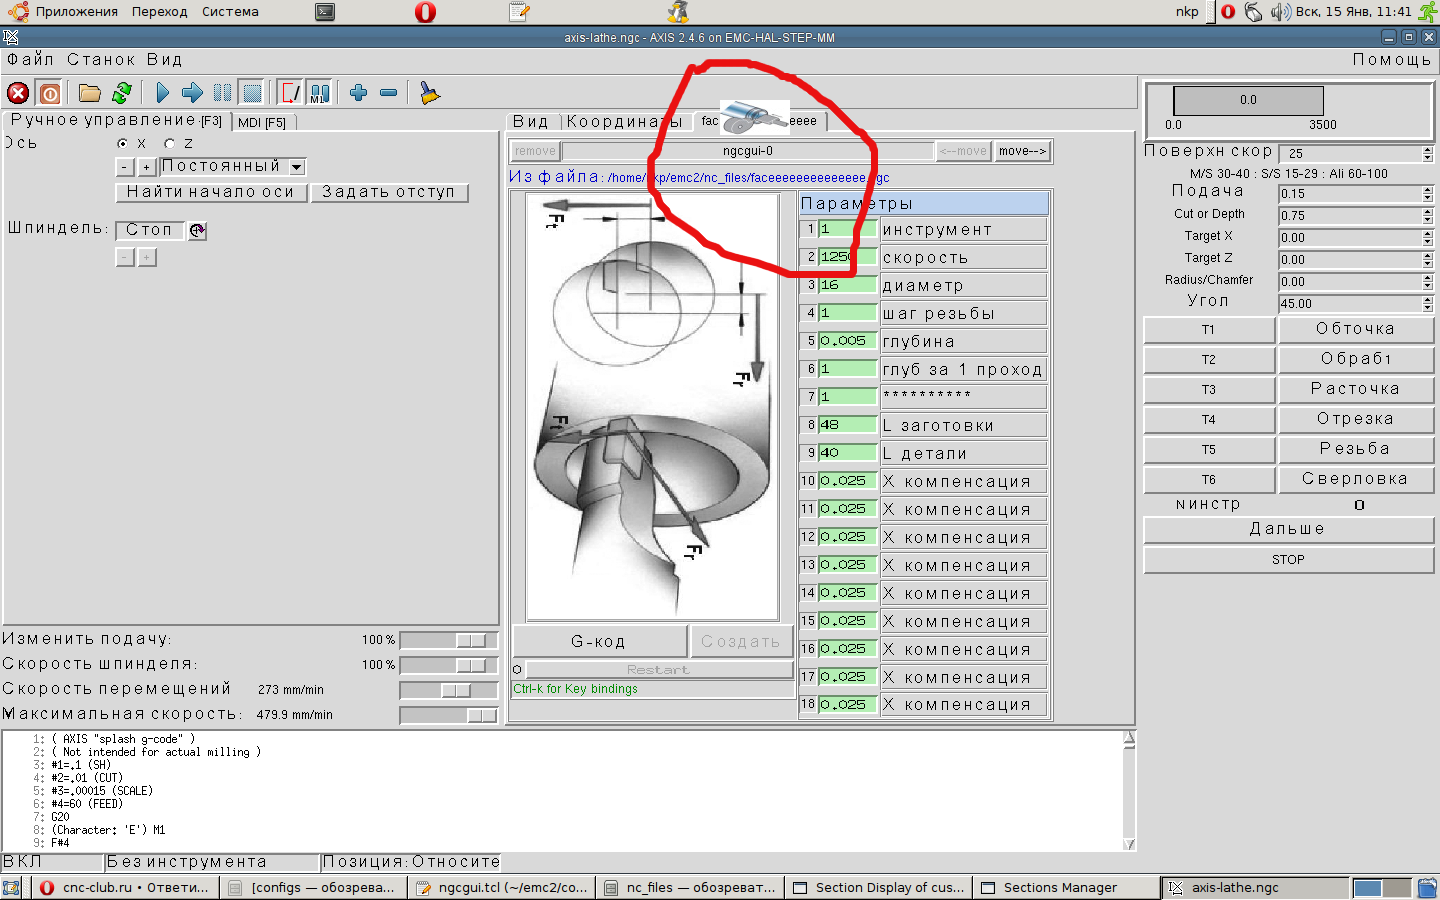Click the T1 tool button
Viewport: 1440px width, 900px height.
click(1209, 330)
